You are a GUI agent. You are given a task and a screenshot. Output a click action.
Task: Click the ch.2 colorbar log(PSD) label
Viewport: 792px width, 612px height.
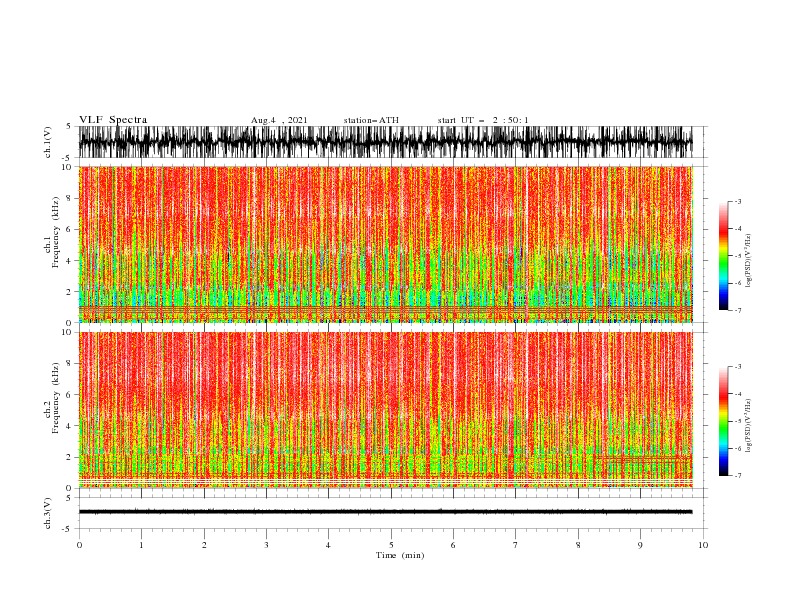pyautogui.click(x=748, y=425)
